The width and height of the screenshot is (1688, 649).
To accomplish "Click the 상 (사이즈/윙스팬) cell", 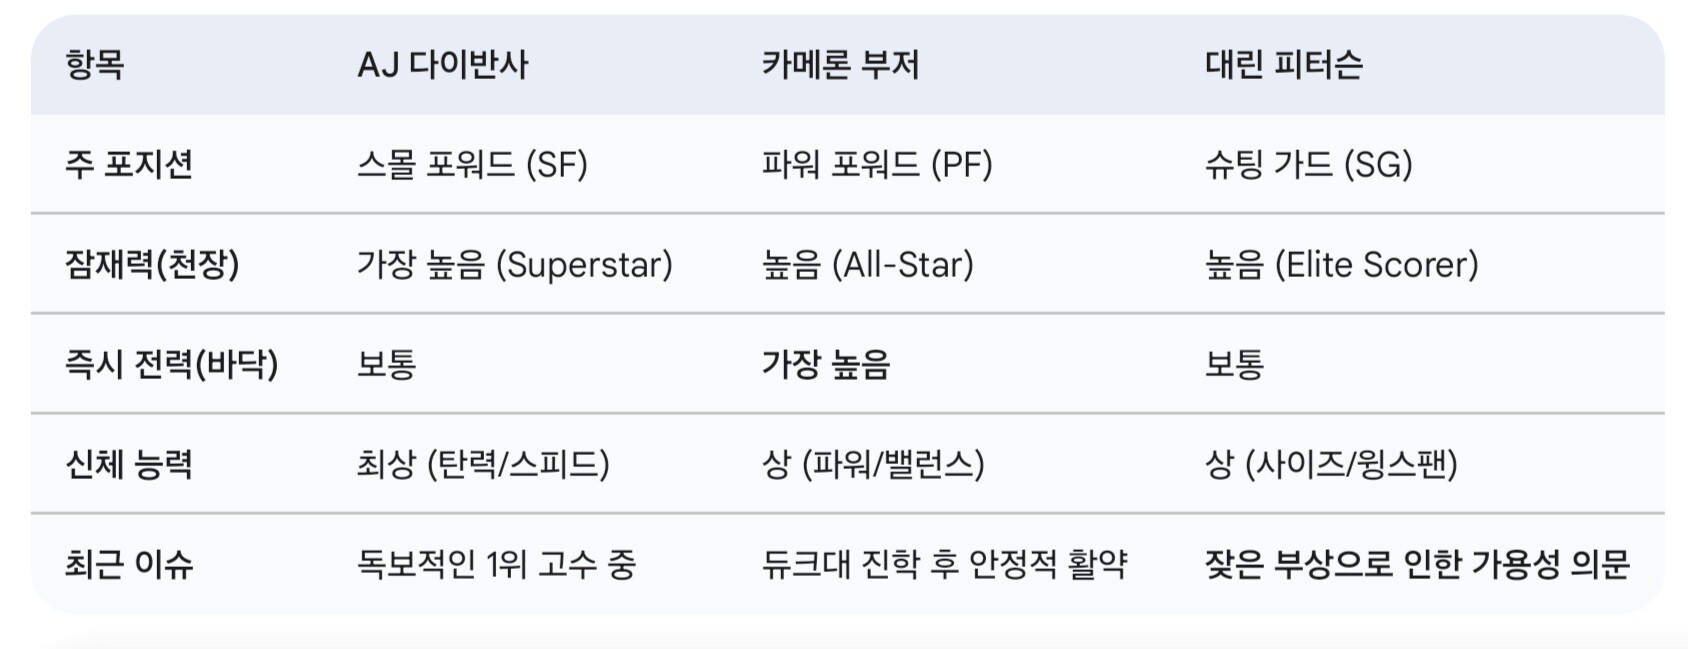I will [1331, 464].
